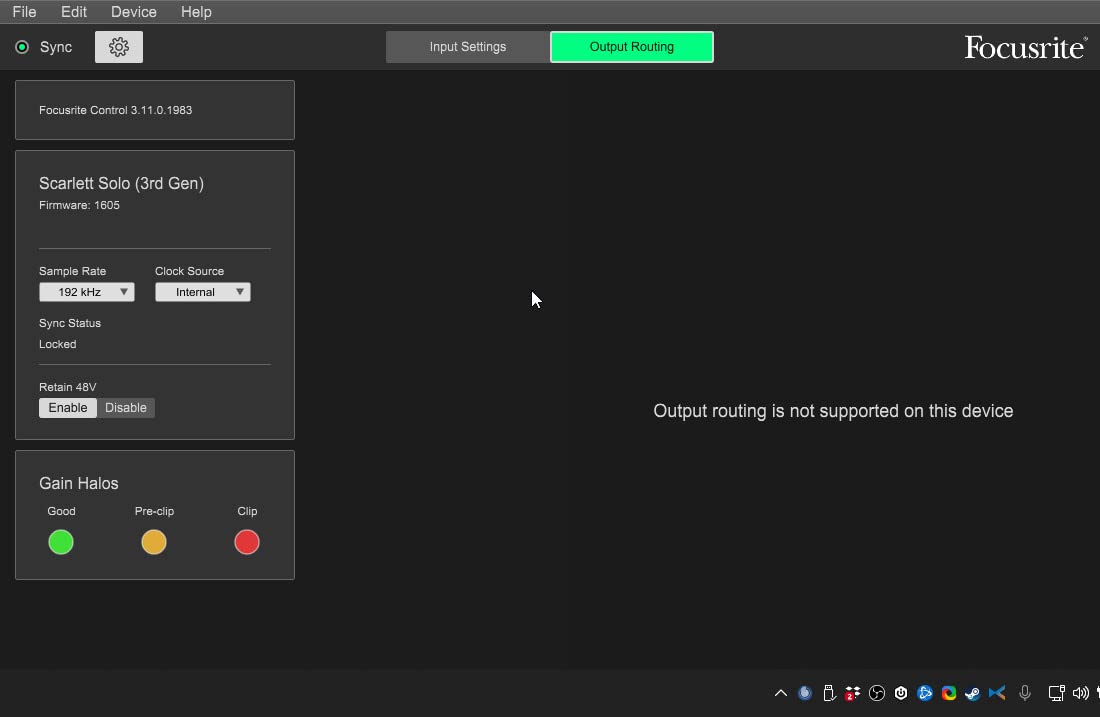Click the Scarlett Solo (3rd Gen) device name
This screenshot has width=1100, height=717.
[121, 183]
